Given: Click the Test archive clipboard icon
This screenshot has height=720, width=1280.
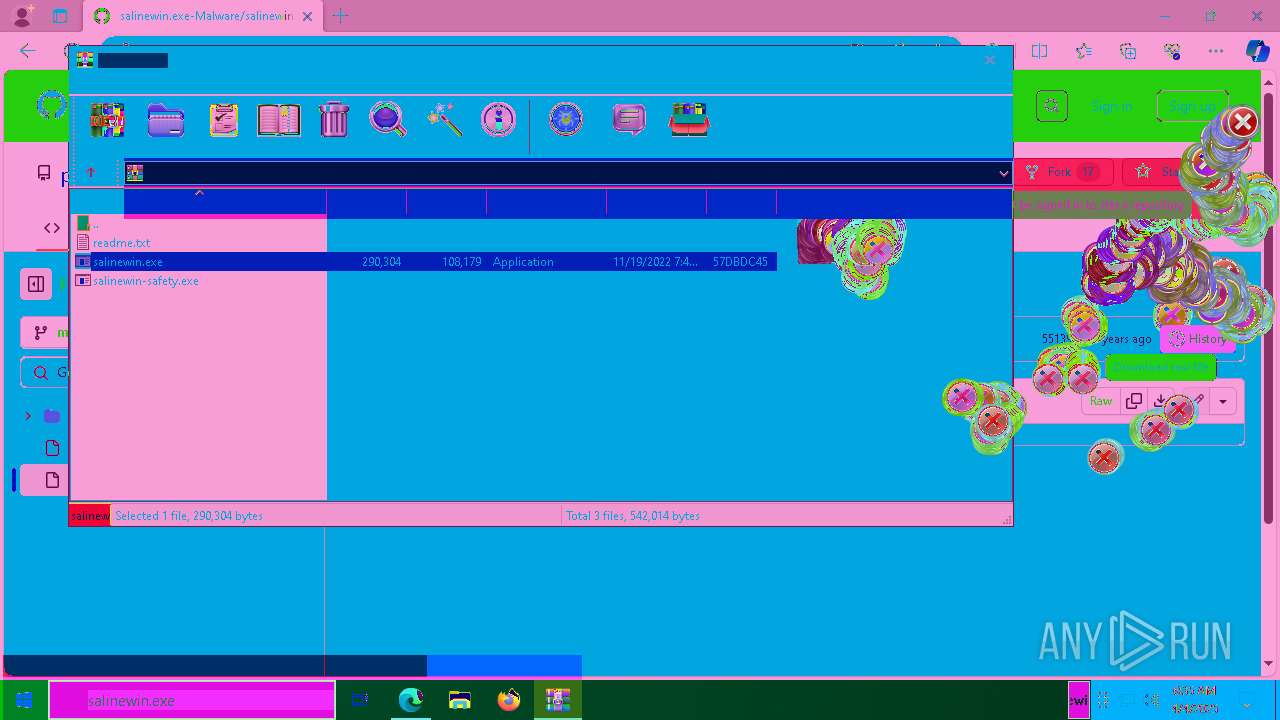Looking at the screenshot, I should coord(223,120).
